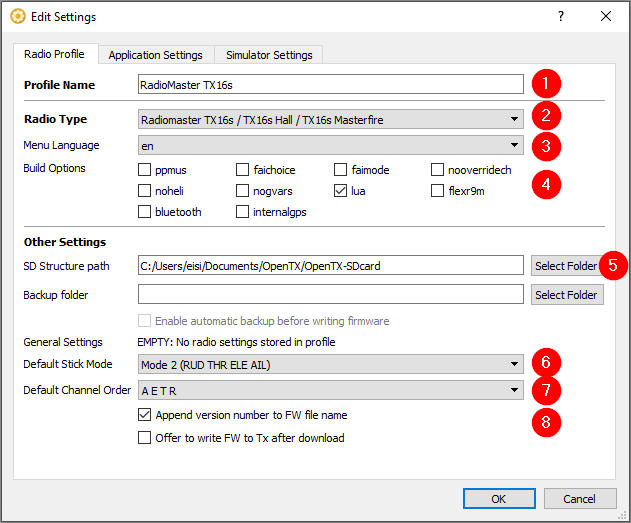This screenshot has width=631, height=523.
Task: Enable the faichoice build option
Action: pos(242,170)
